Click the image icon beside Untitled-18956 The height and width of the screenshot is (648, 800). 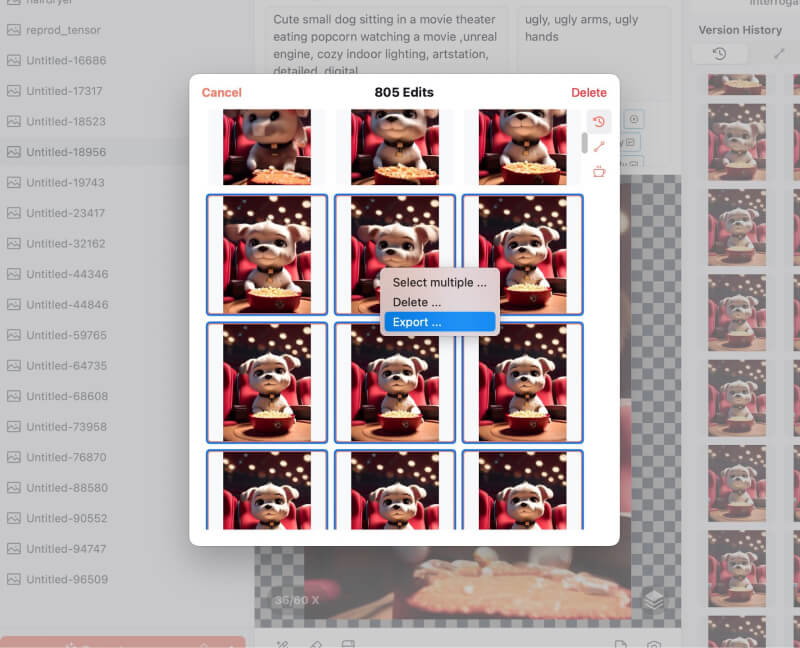coord(13,152)
